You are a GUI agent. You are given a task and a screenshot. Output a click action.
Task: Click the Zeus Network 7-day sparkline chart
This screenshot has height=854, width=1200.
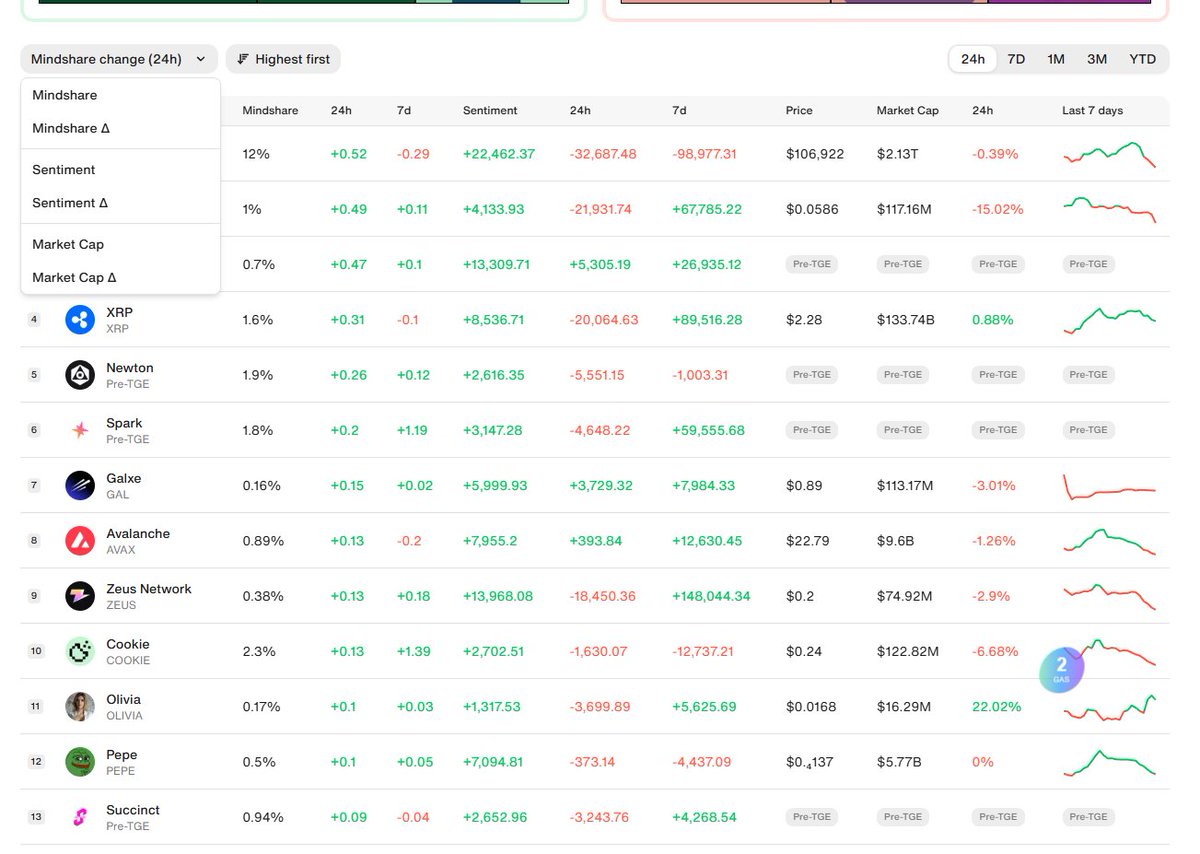[x=1109, y=596]
